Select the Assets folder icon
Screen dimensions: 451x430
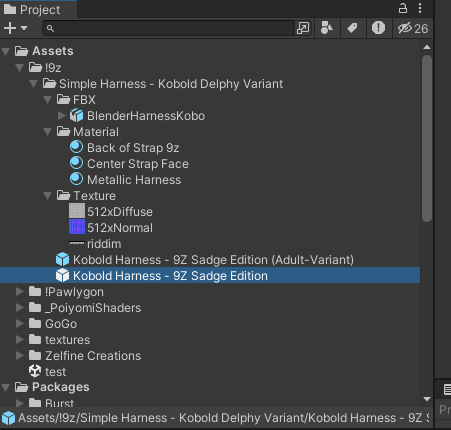(x=21, y=51)
